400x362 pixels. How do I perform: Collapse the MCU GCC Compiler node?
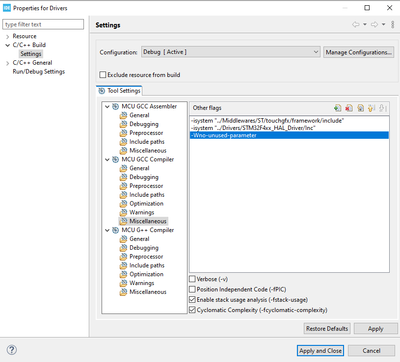[x=107, y=160]
